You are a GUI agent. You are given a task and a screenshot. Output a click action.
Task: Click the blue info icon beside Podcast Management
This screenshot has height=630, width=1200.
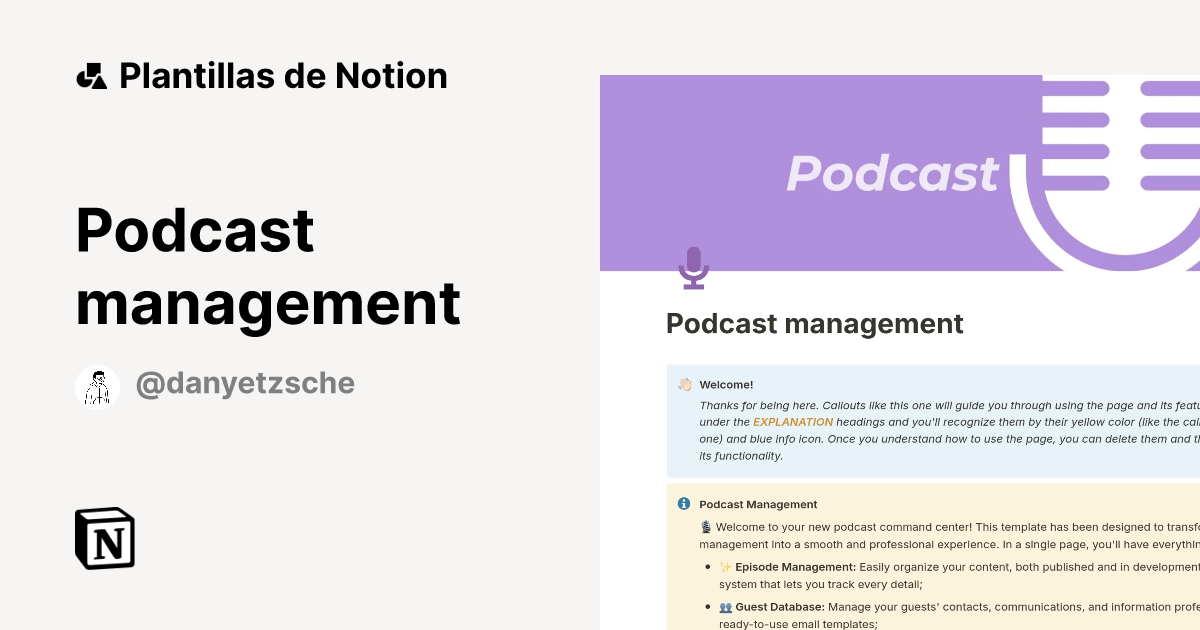[x=684, y=503]
